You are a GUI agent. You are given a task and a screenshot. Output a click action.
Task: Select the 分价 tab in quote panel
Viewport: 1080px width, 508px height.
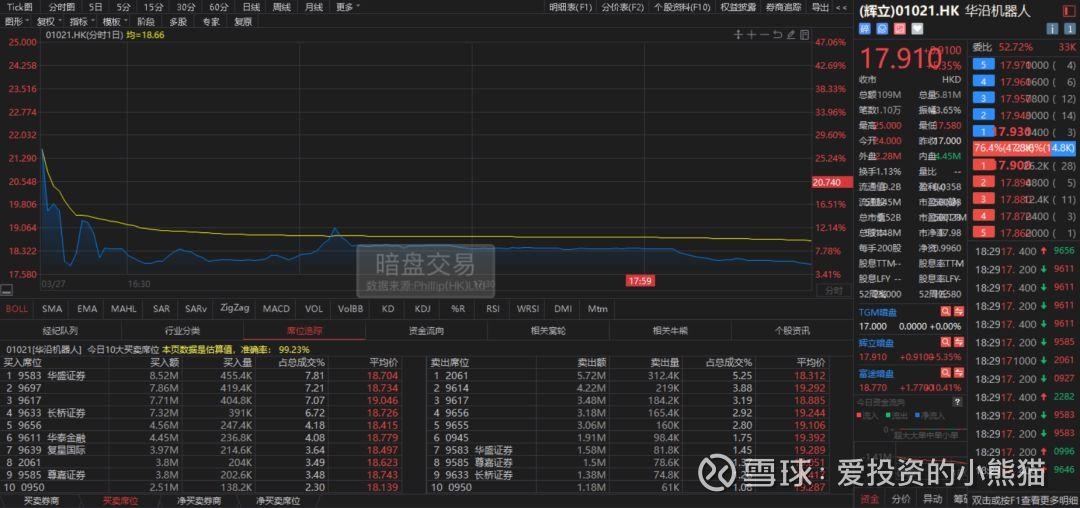click(900, 499)
